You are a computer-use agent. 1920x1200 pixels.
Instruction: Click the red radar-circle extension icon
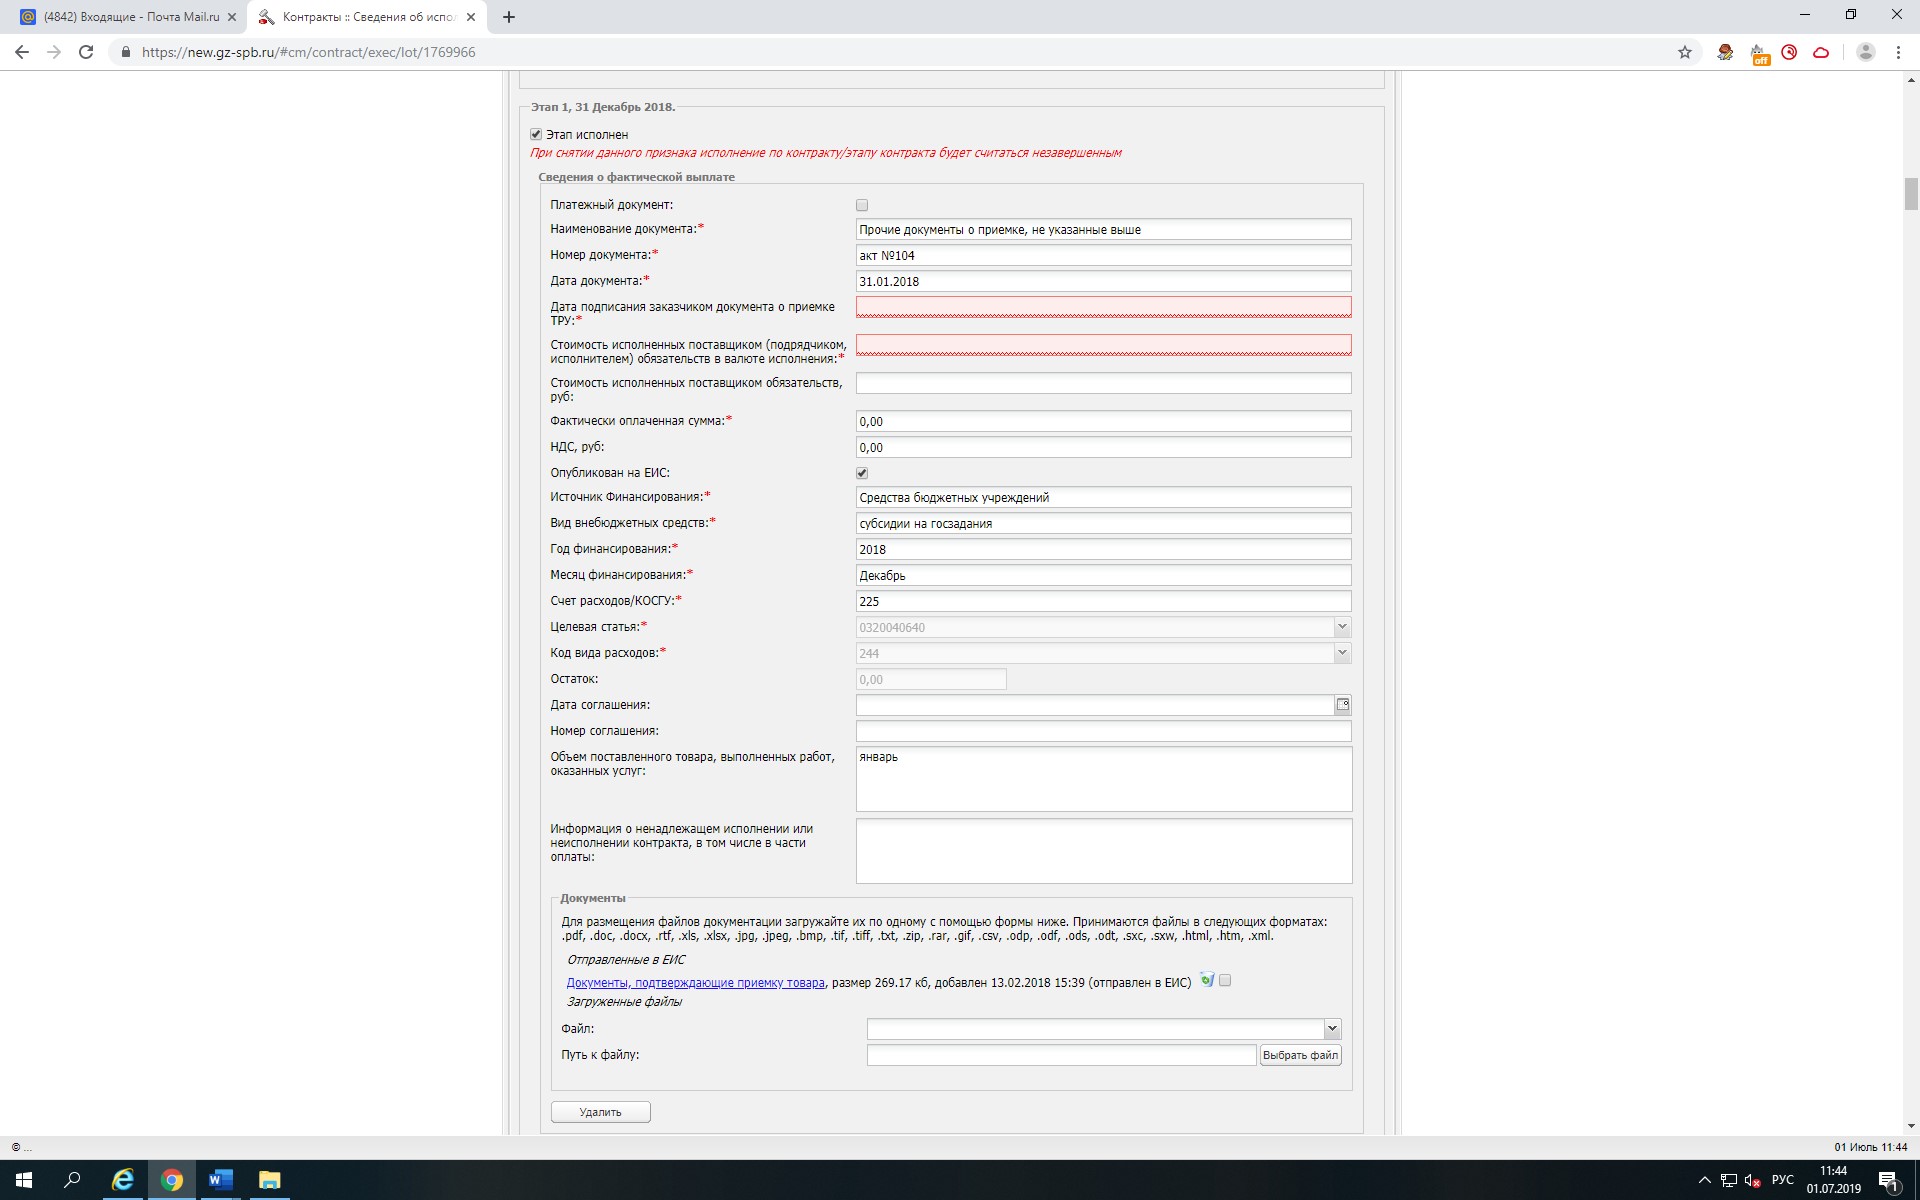click(x=1789, y=52)
